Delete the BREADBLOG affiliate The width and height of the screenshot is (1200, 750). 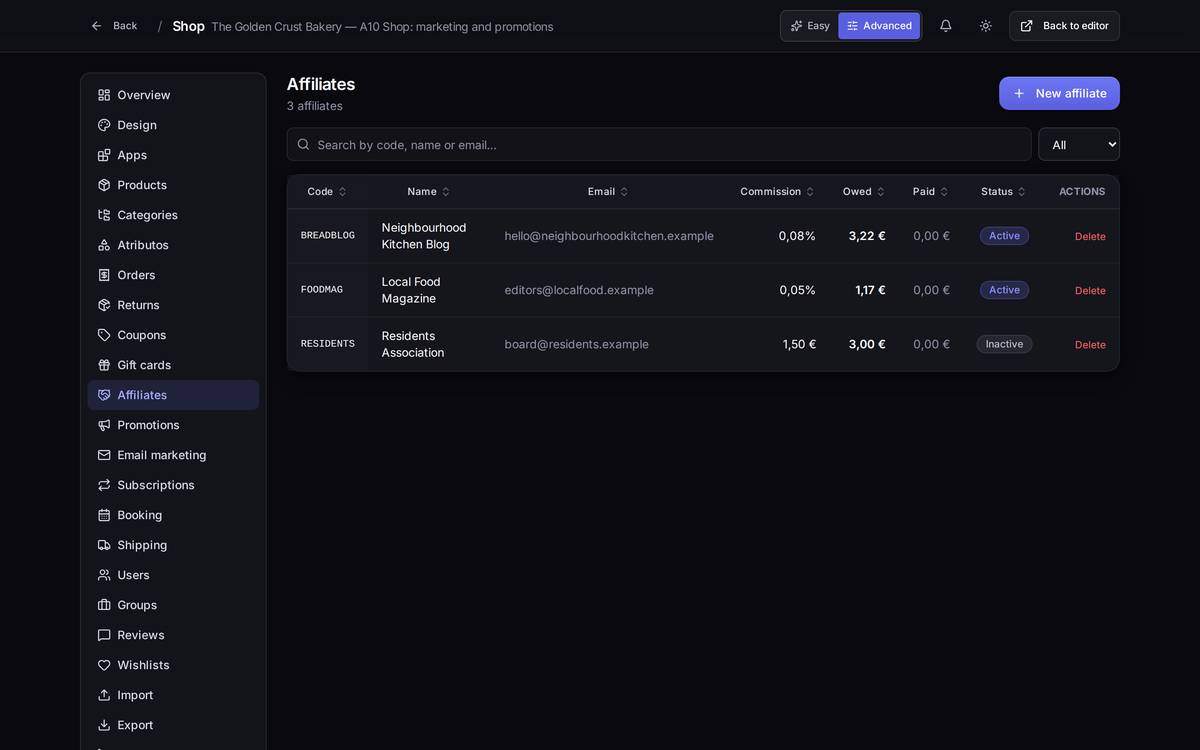[1090, 237]
